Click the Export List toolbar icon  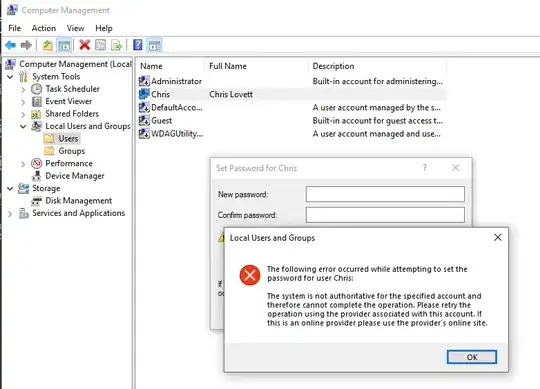click(117, 45)
